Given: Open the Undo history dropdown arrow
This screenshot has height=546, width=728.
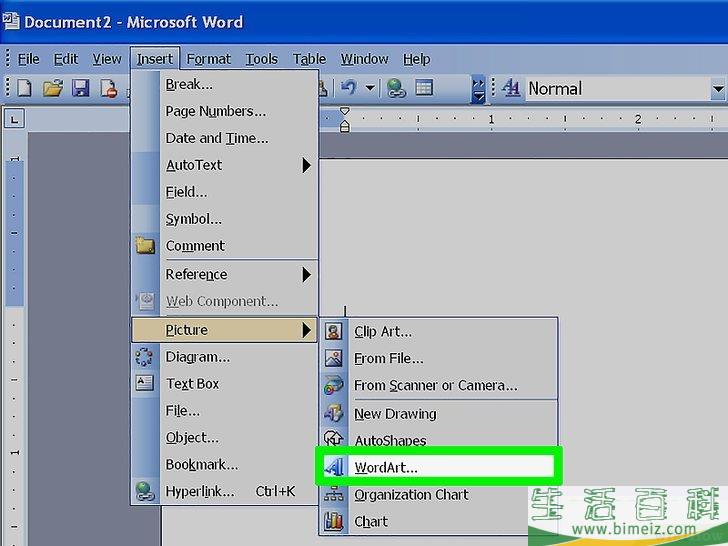Looking at the screenshot, I should pyautogui.click(x=370, y=87).
